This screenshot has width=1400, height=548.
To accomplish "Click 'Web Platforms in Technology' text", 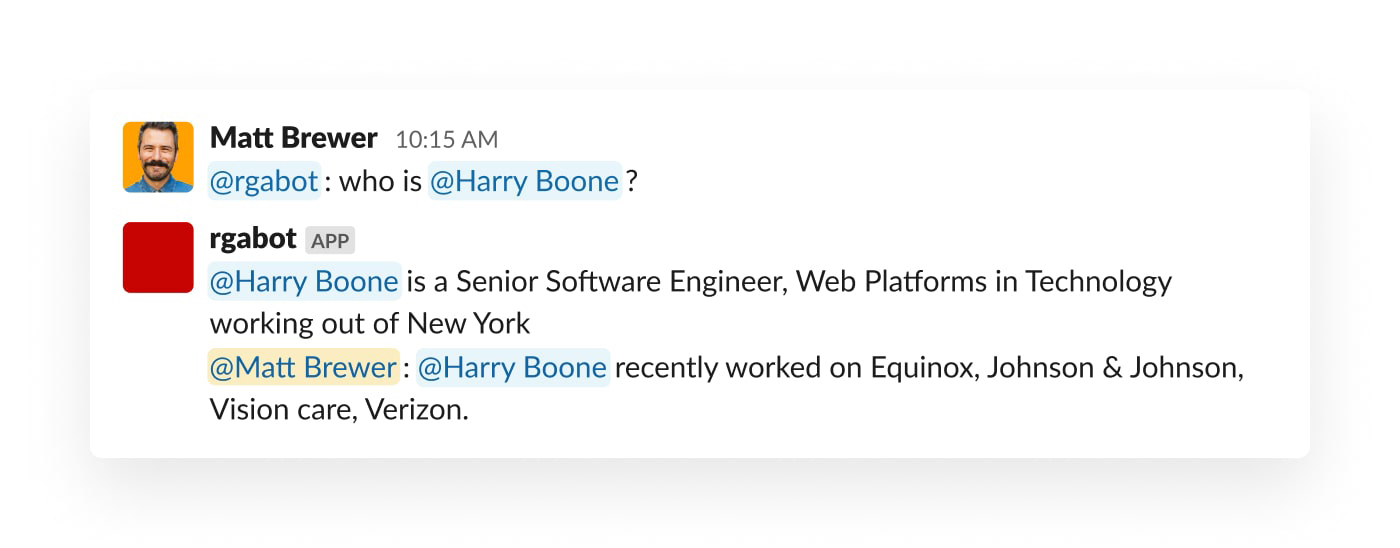I will click(983, 282).
